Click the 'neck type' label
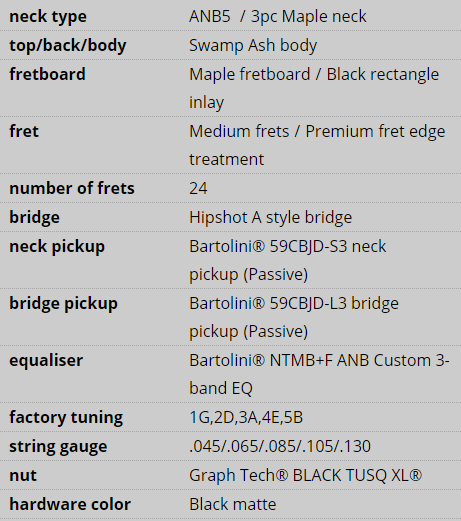The width and height of the screenshot is (461, 521). [48, 17]
